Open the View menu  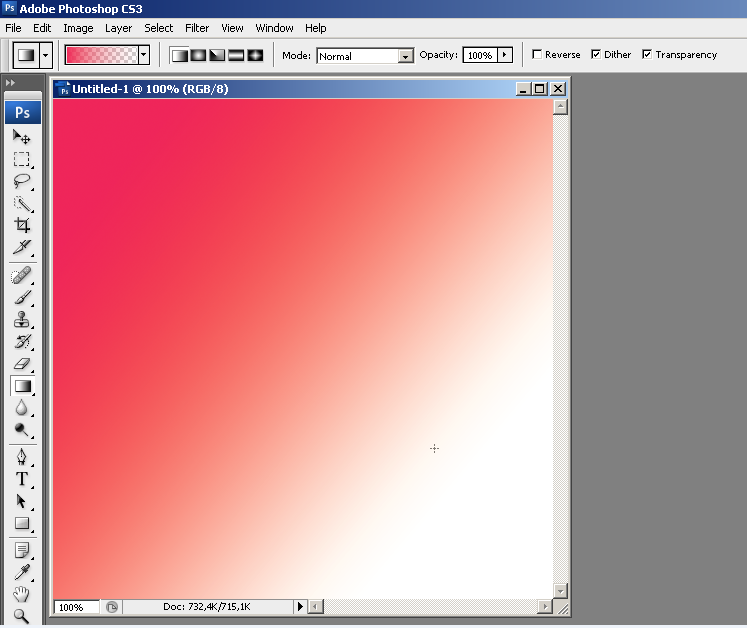[232, 28]
